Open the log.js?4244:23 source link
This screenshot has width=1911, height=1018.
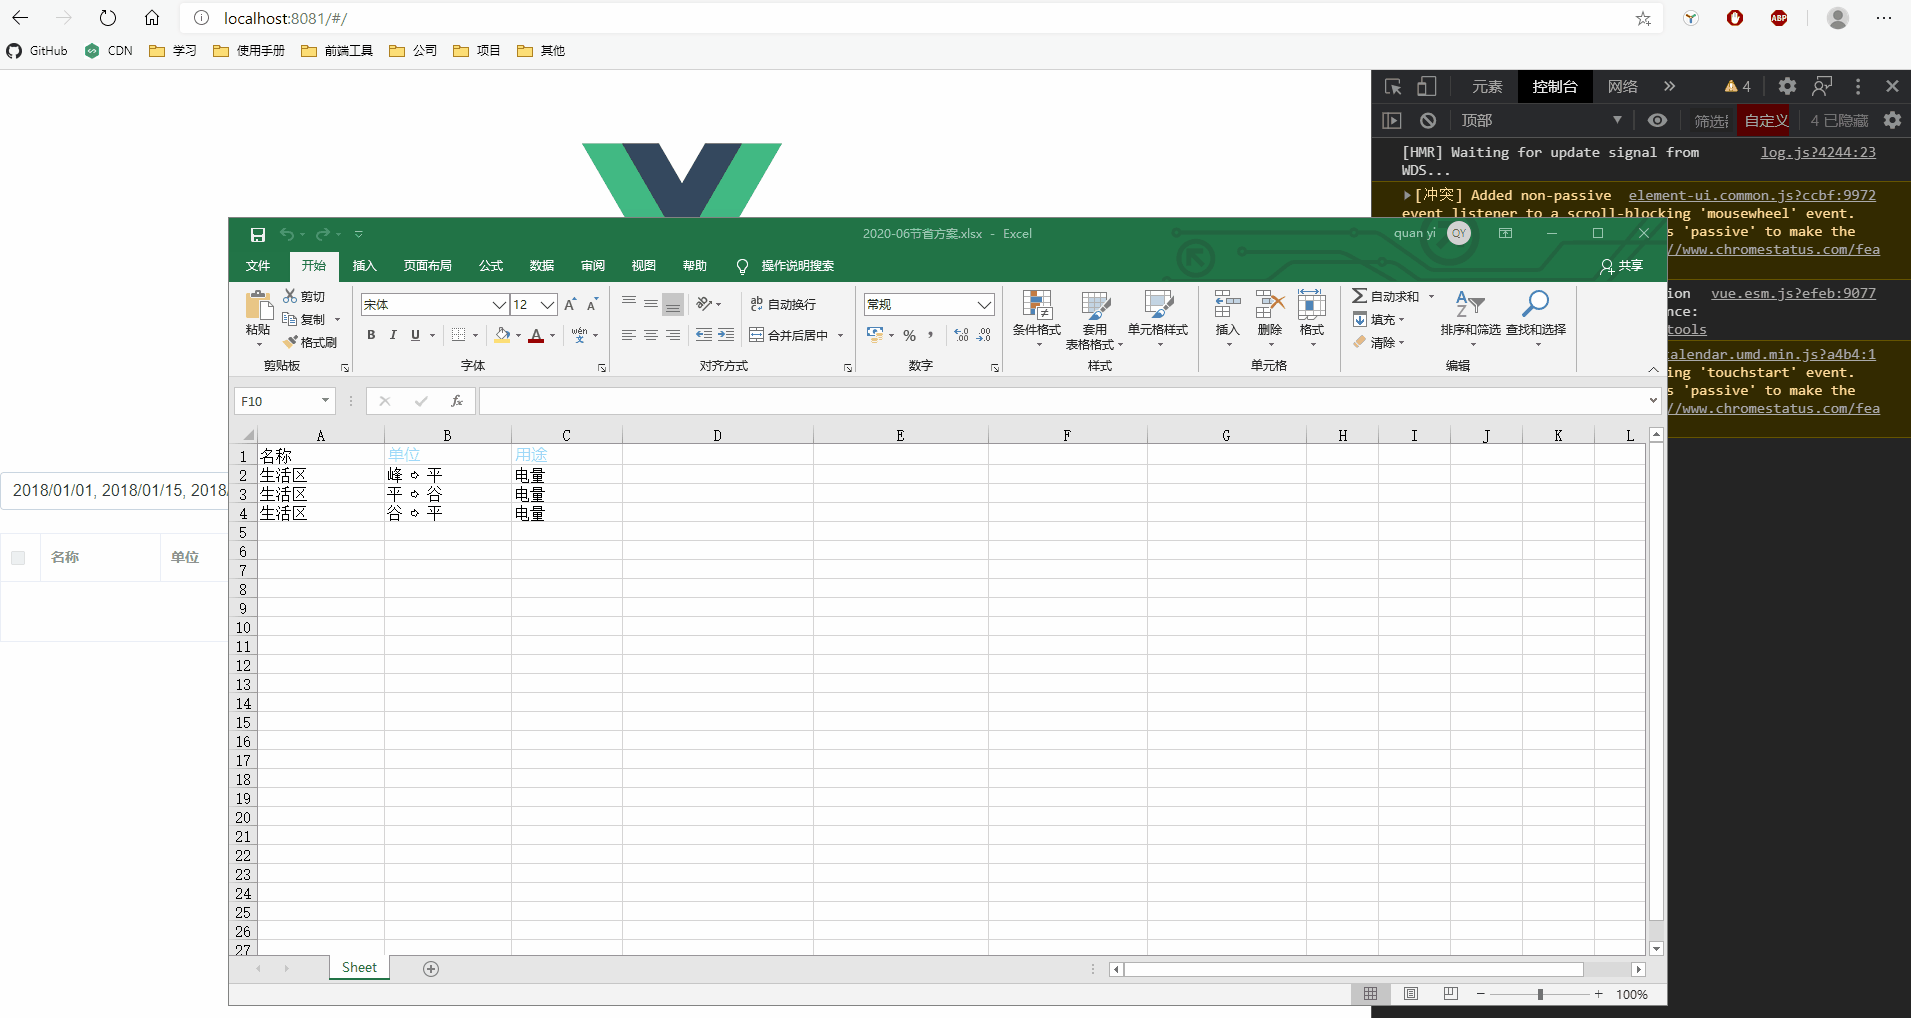[1818, 152]
